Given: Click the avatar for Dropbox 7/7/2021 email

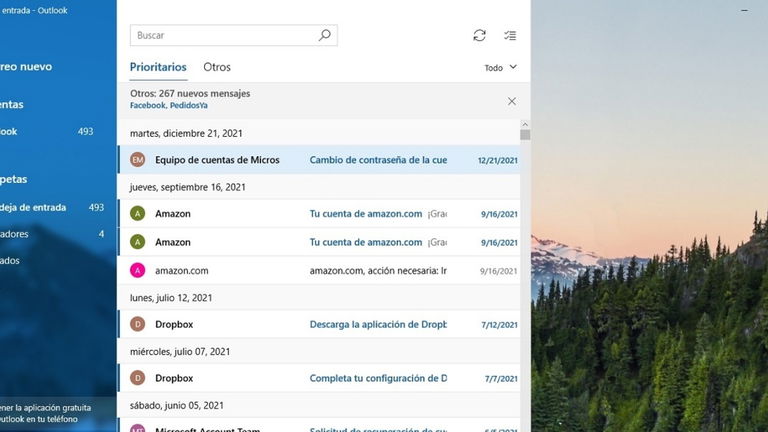Looking at the screenshot, I should (138, 378).
